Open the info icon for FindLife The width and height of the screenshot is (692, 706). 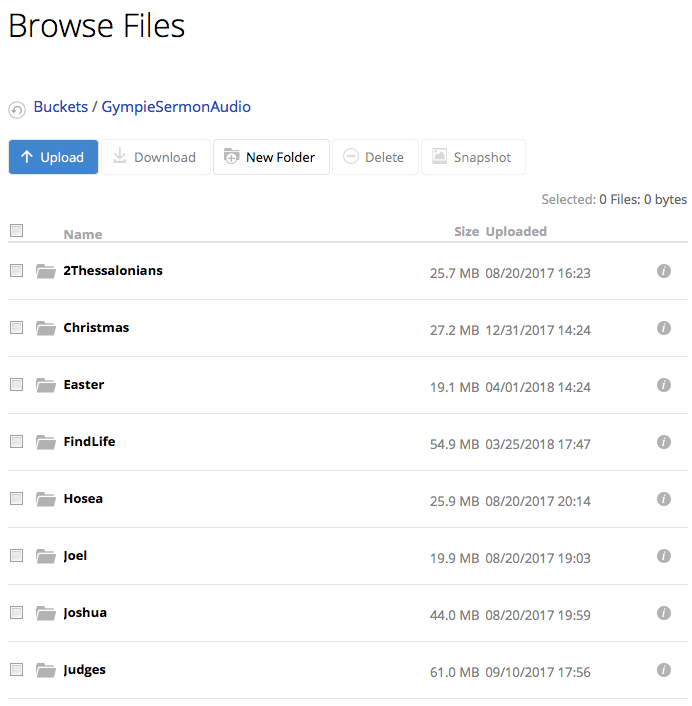pyautogui.click(x=664, y=442)
